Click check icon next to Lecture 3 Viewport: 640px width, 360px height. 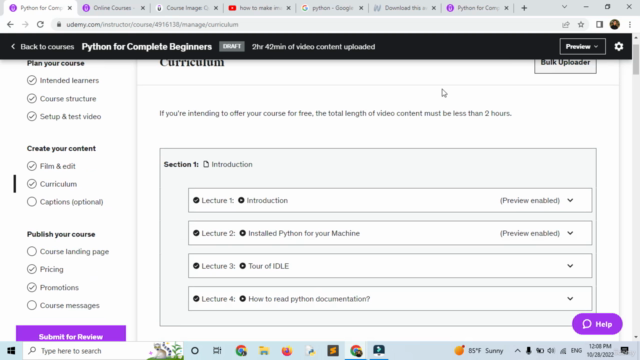click(196, 266)
